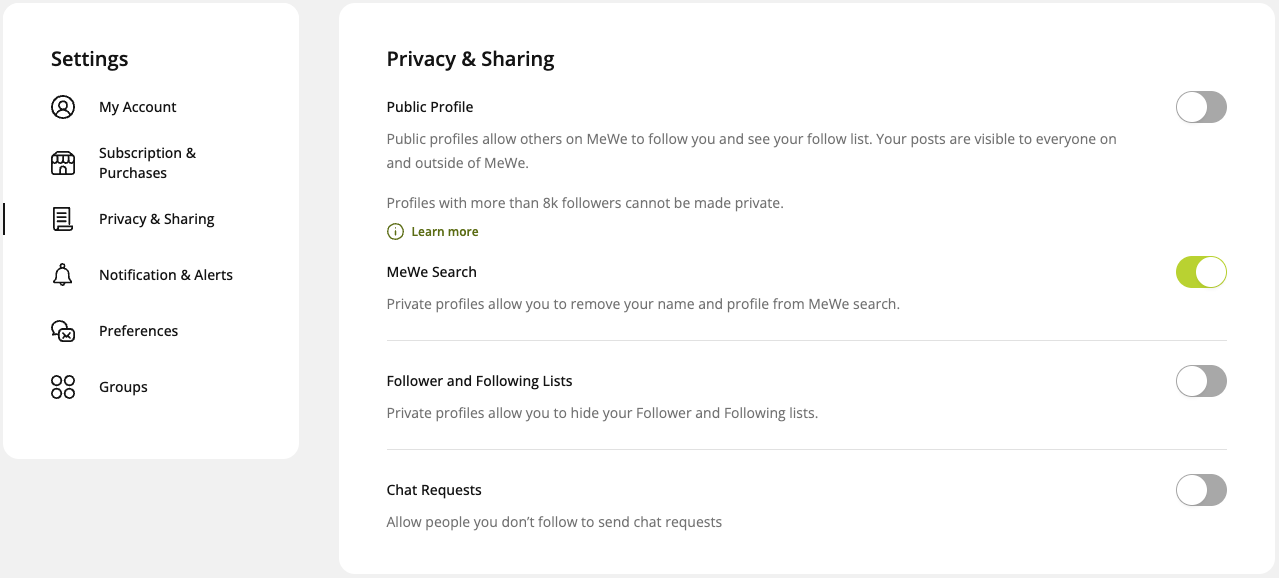Click the Notification & Alerts bell icon

pyautogui.click(x=63, y=275)
